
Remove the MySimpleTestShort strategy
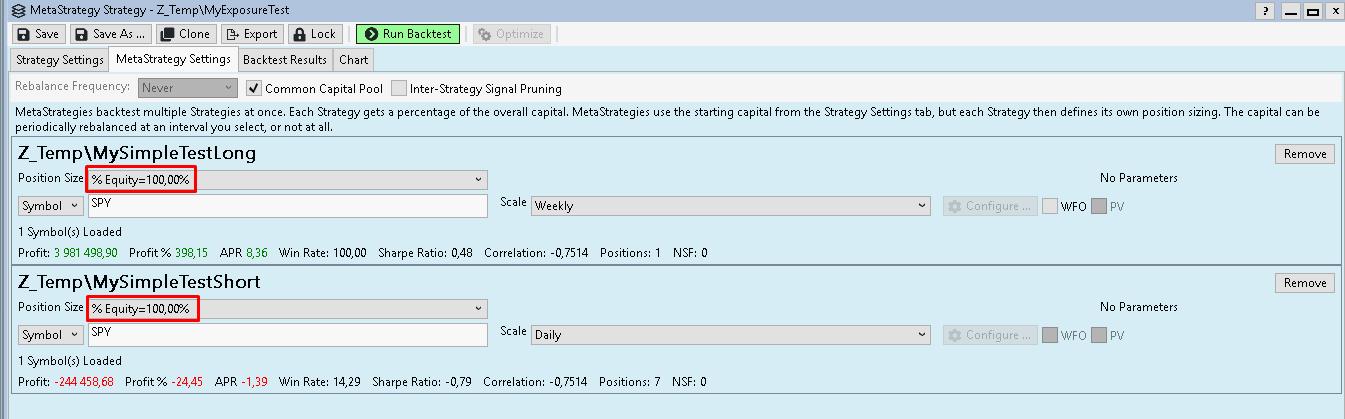pyautogui.click(x=1304, y=283)
